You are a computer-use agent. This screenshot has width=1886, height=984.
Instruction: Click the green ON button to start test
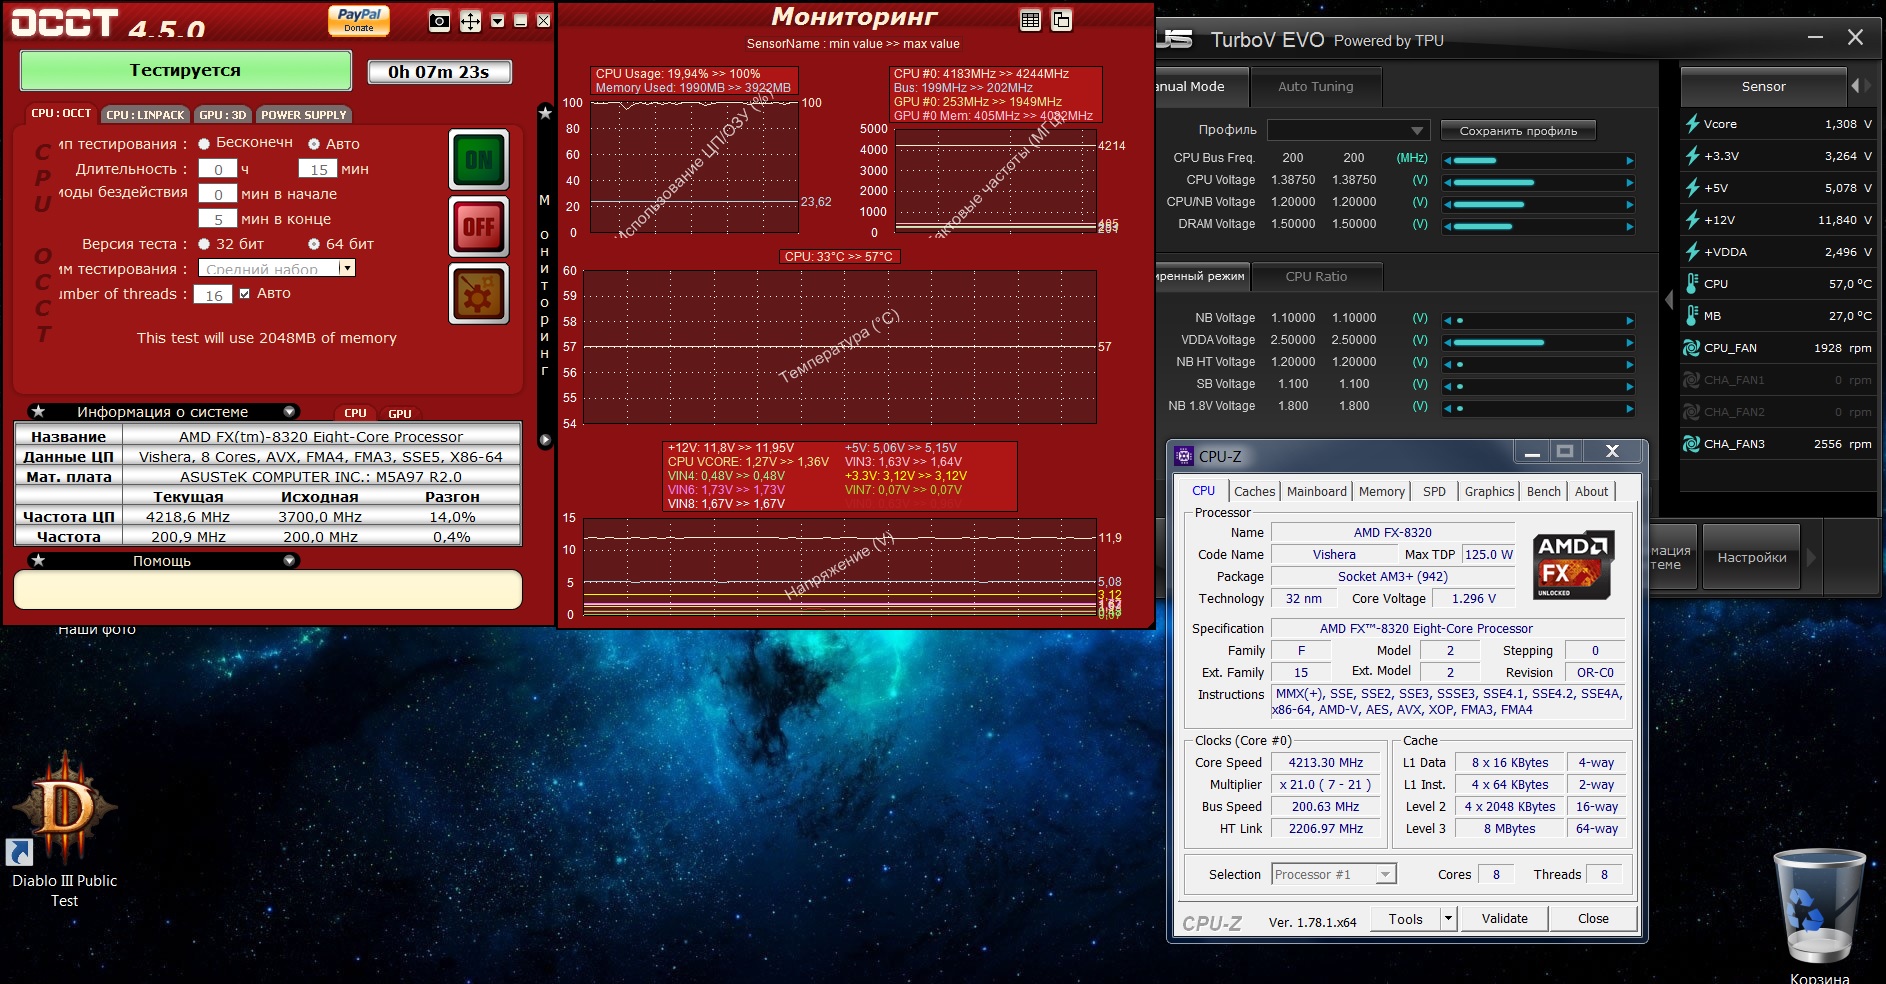pos(479,159)
